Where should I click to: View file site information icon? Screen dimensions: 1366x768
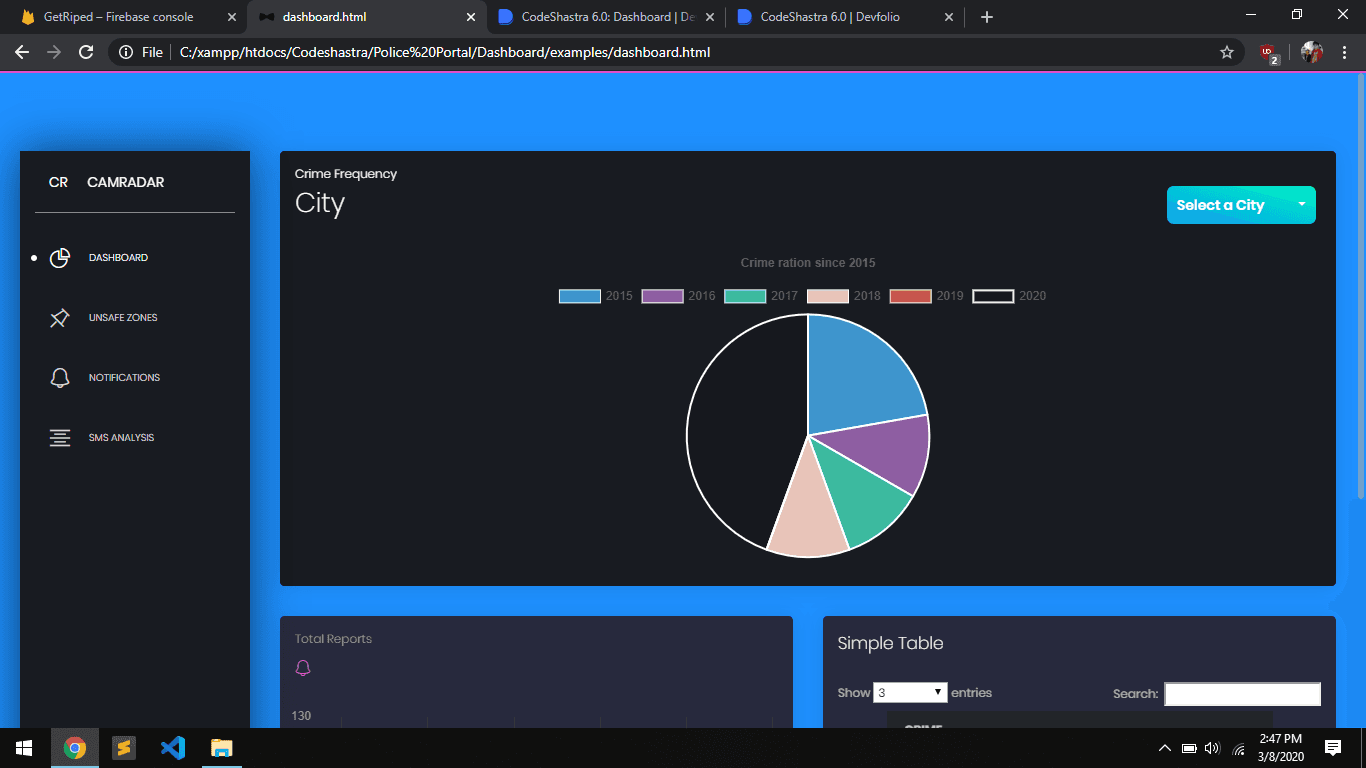coord(126,52)
